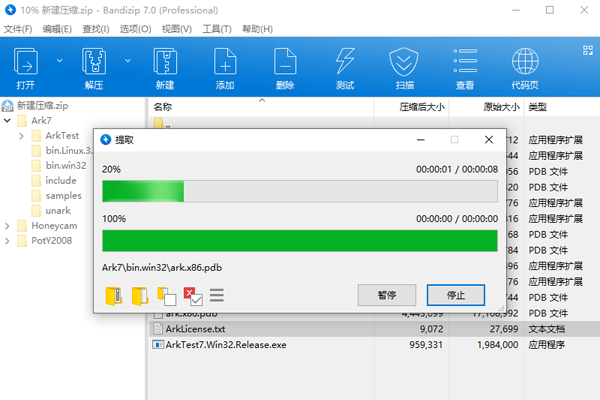Image resolution: width=600 pixels, height=400 pixels.
Task: Click the grid layout icon at toolbar's right end
Action: click(588, 50)
